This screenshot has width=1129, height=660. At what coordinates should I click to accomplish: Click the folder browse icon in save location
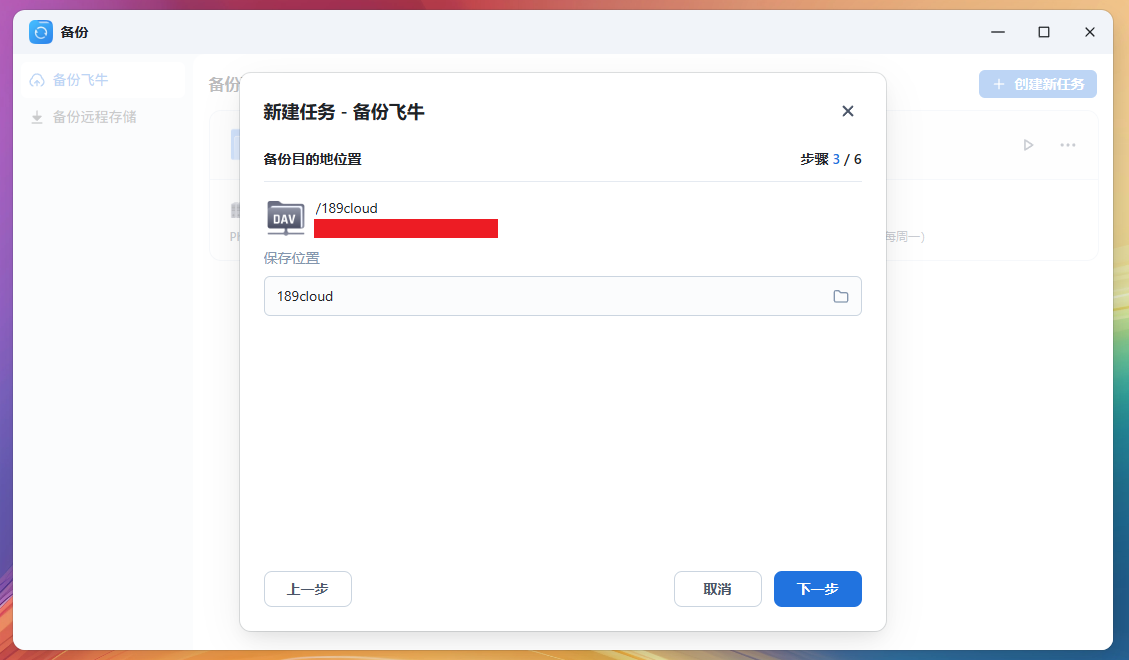[840, 296]
